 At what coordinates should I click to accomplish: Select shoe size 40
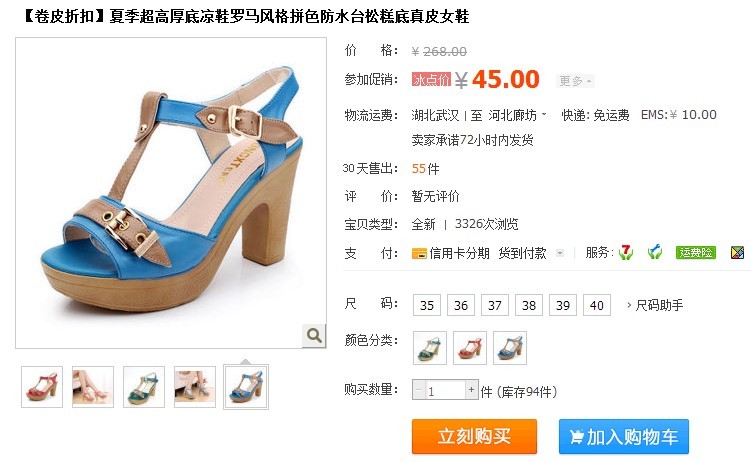pos(597,305)
